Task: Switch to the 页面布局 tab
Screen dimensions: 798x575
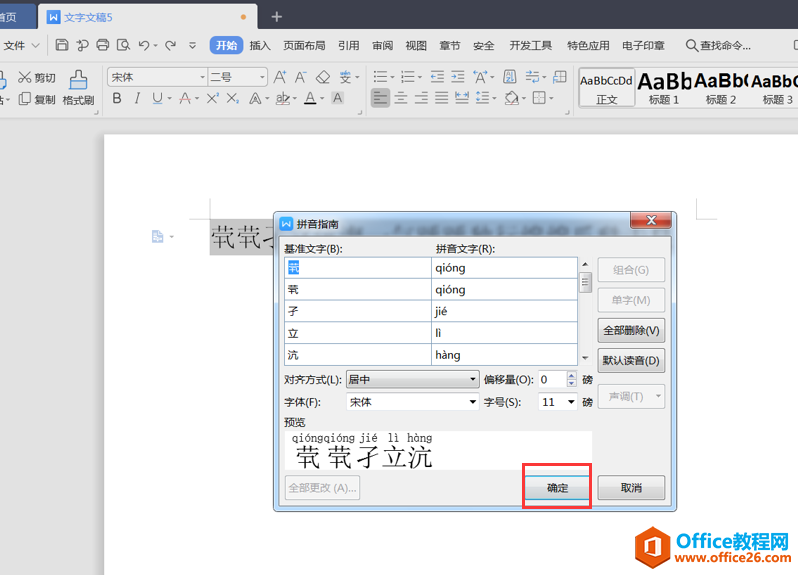Action: point(304,46)
